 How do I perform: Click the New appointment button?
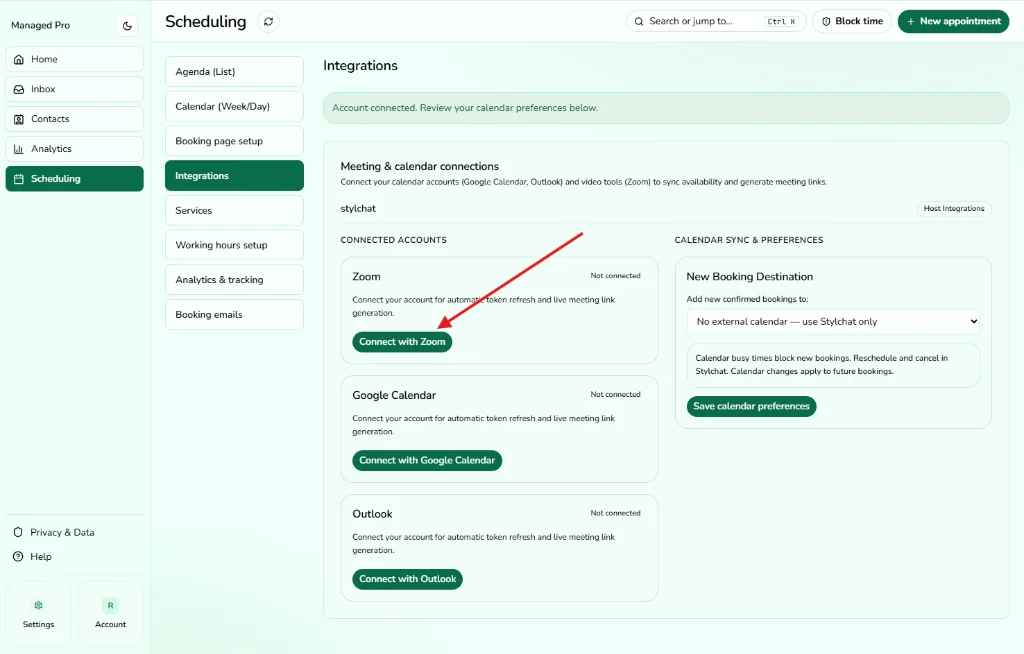(x=953, y=22)
